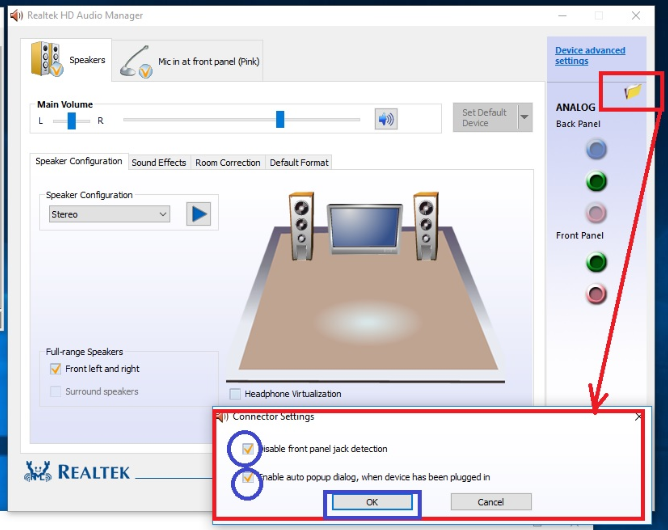Enable Headphone Virtualization checkbox
668x530 pixels.
coord(235,394)
